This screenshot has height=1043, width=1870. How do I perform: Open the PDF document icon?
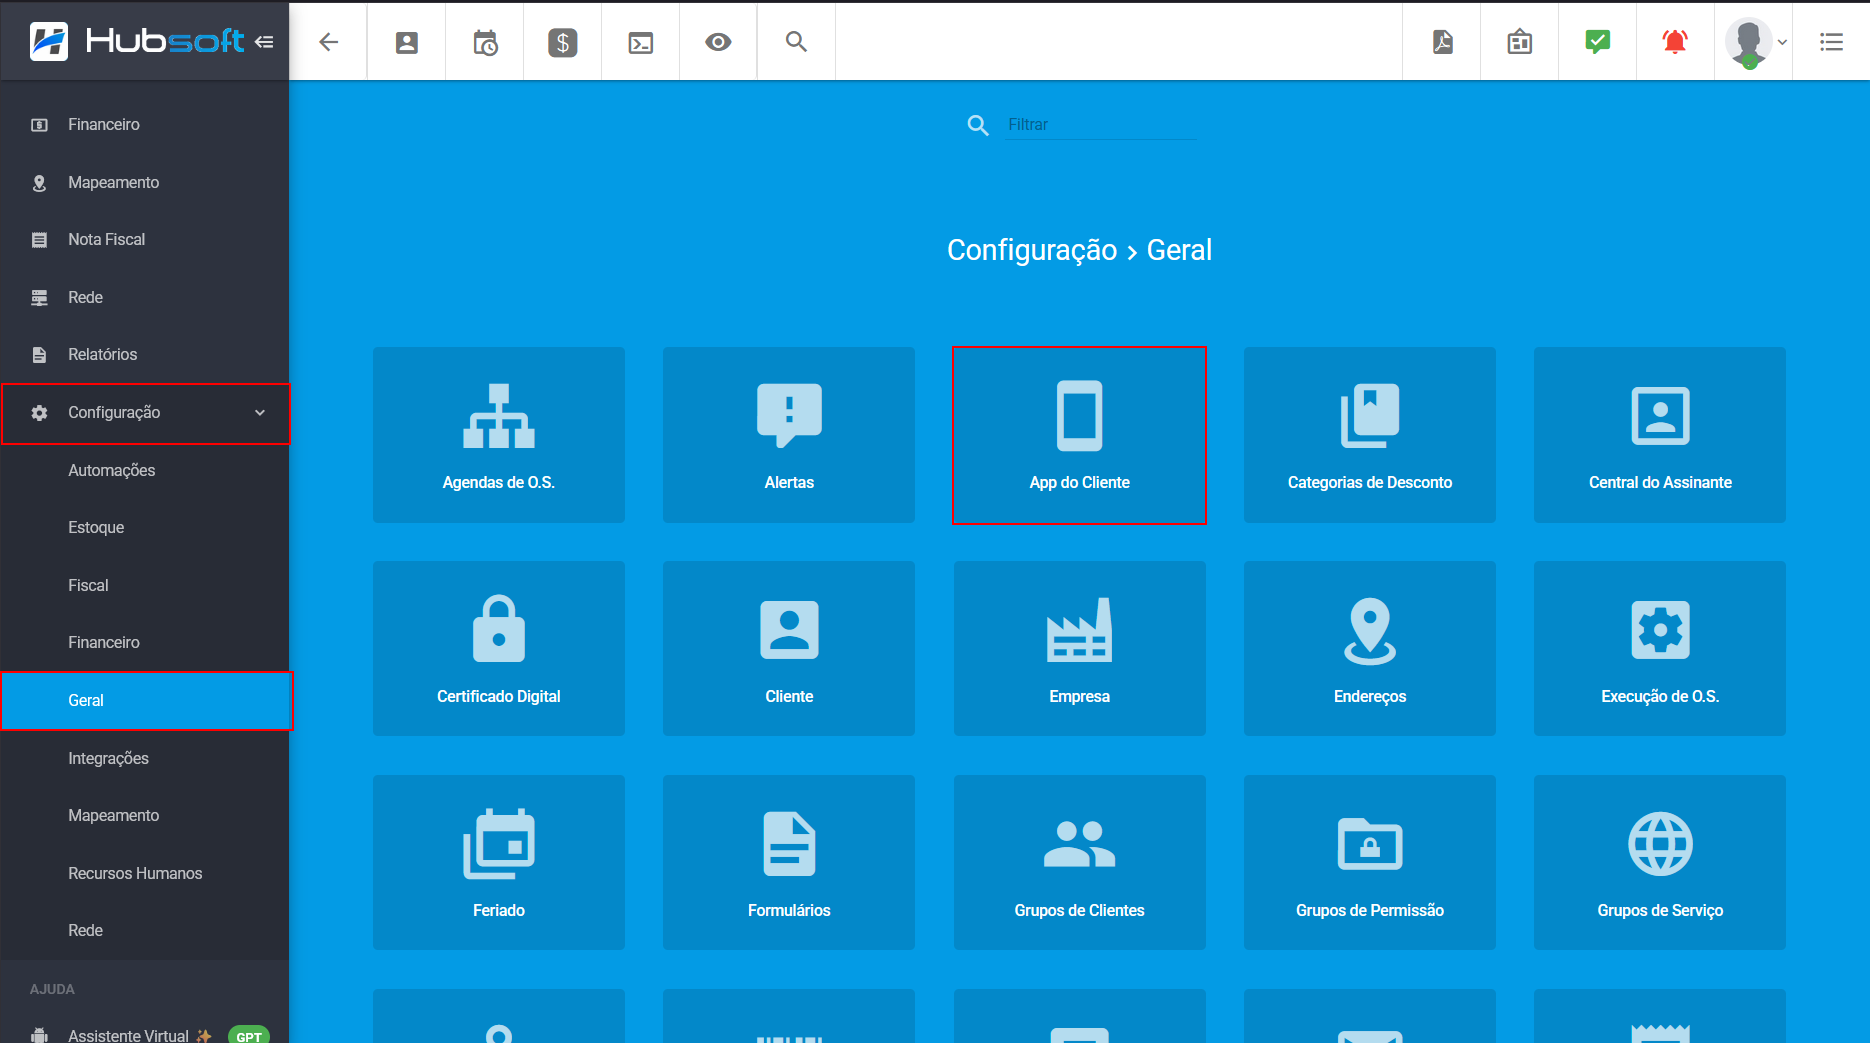1442,42
